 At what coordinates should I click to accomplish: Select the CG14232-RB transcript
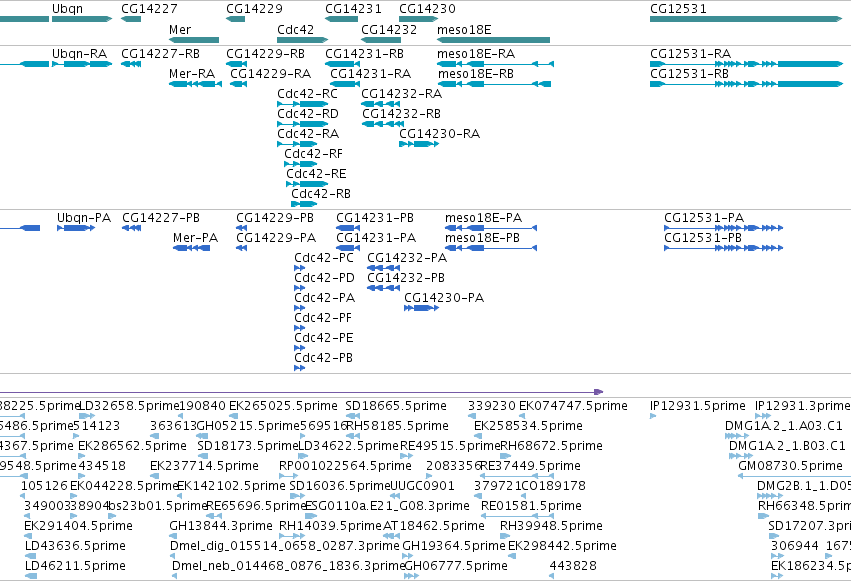pos(383,124)
